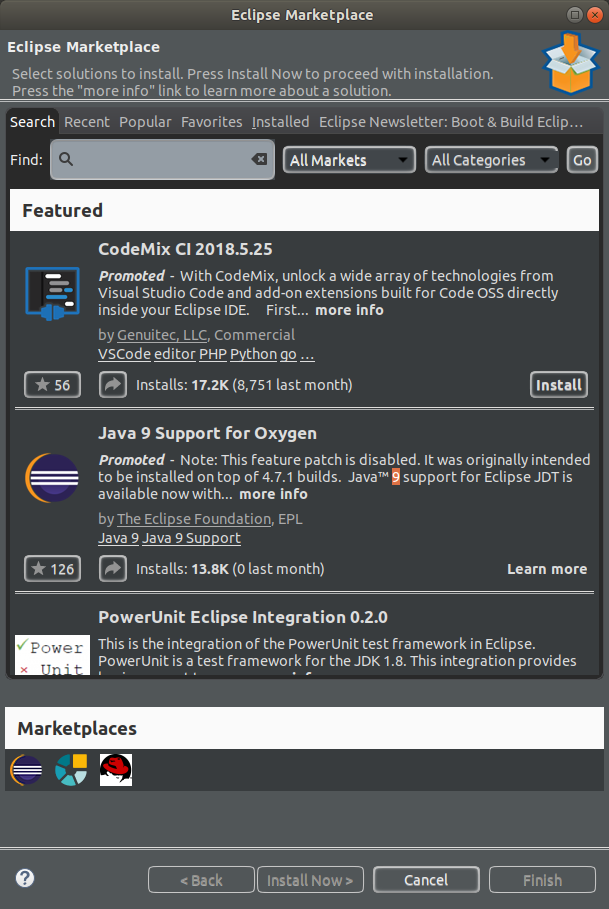This screenshot has width=609, height=909.
Task: Switch to the Popular tab
Action: tap(145, 122)
